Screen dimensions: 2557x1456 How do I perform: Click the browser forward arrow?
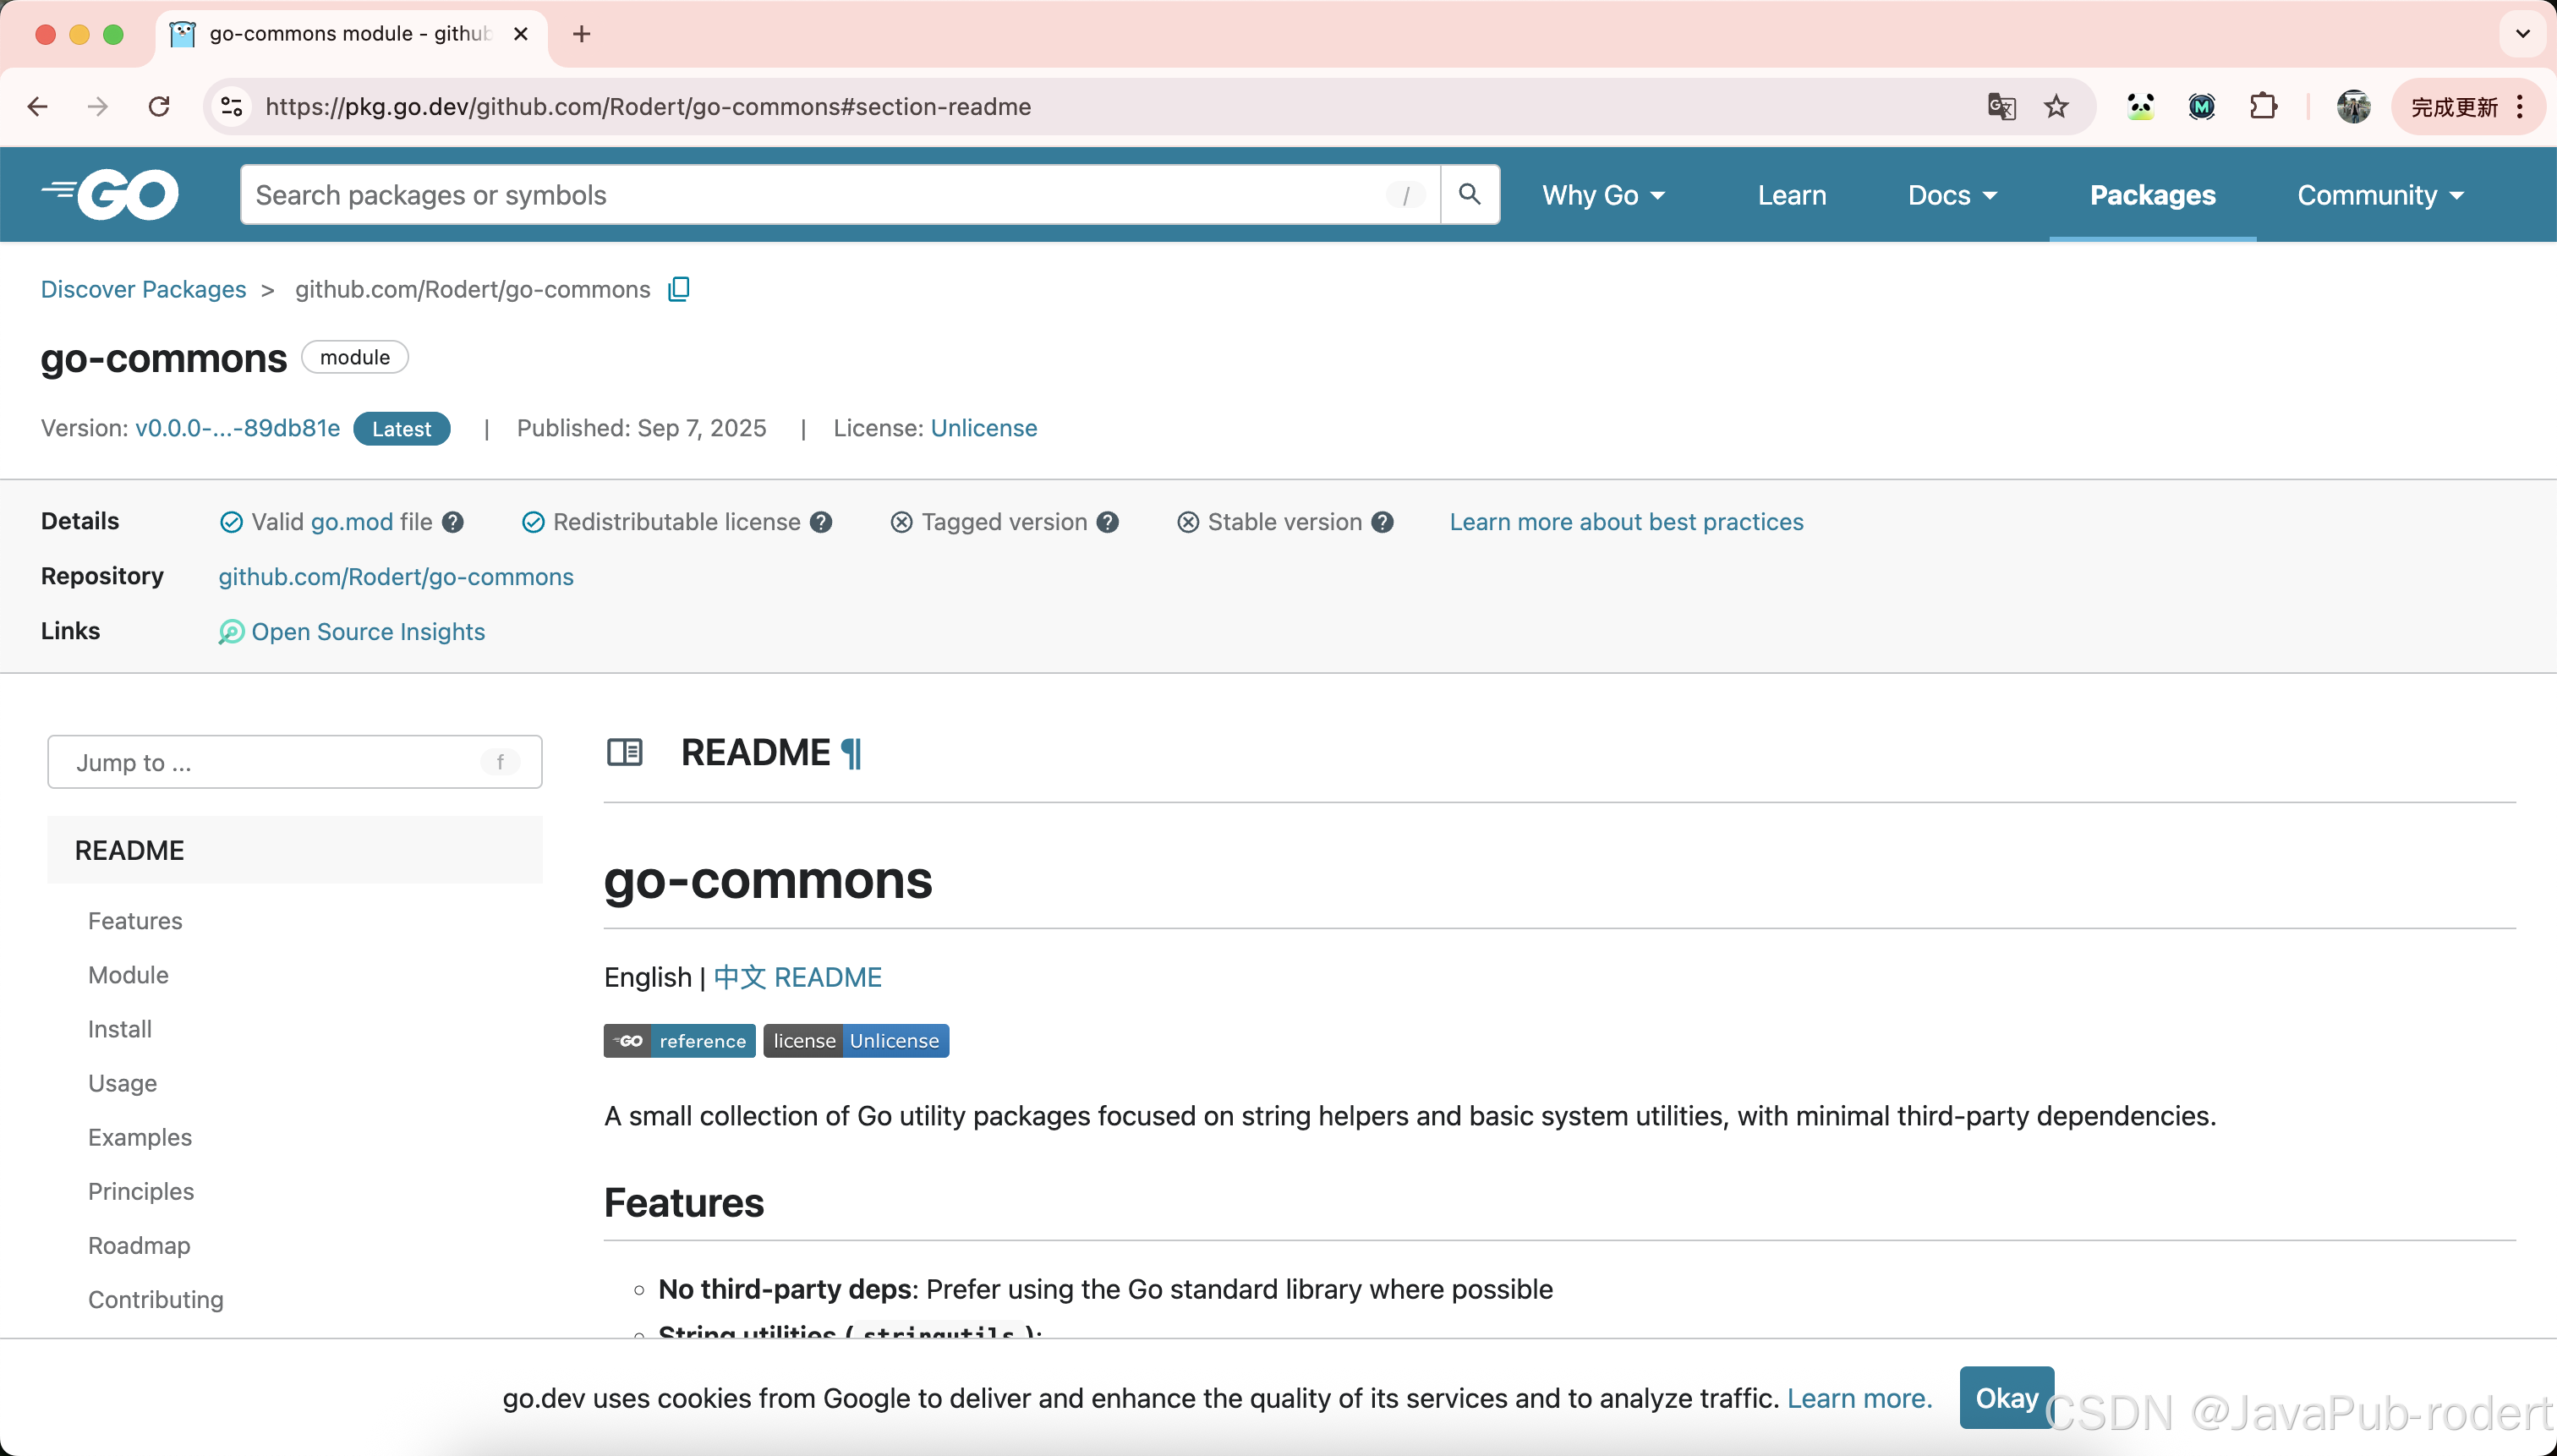pos(97,106)
